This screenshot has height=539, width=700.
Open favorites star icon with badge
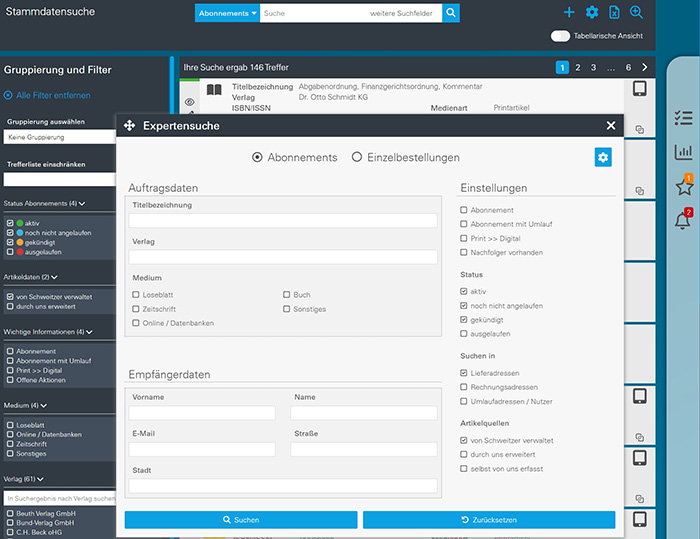coord(683,186)
